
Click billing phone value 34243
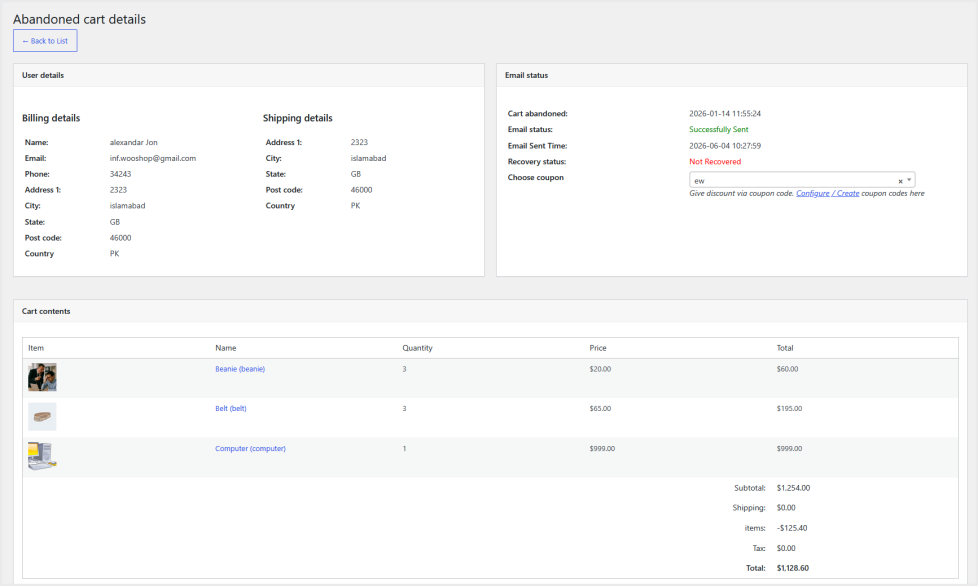120,175
